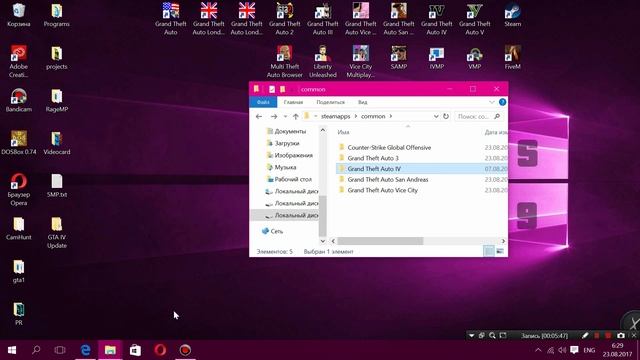Go forward in Explorer navigation
Image resolution: width=640 pixels, height=360 pixels.
click(x=273, y=116)
